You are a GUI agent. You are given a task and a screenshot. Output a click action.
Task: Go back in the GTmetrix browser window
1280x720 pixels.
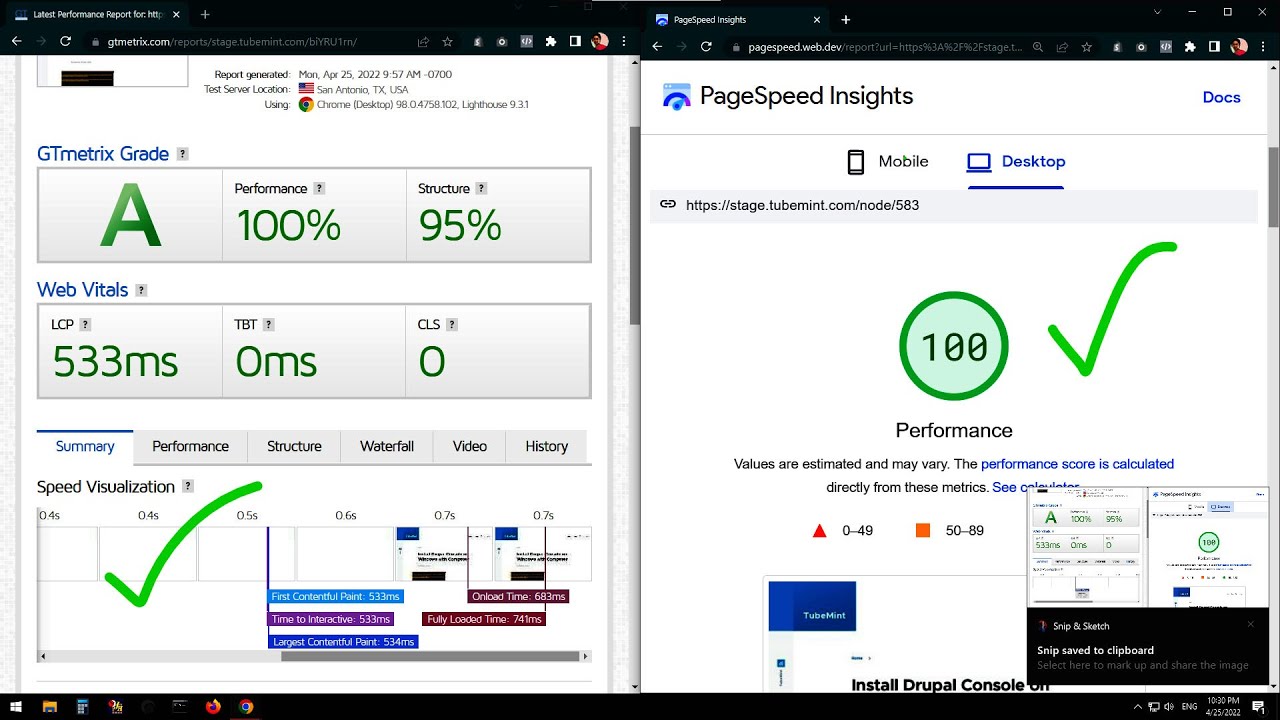coord(16,42)
